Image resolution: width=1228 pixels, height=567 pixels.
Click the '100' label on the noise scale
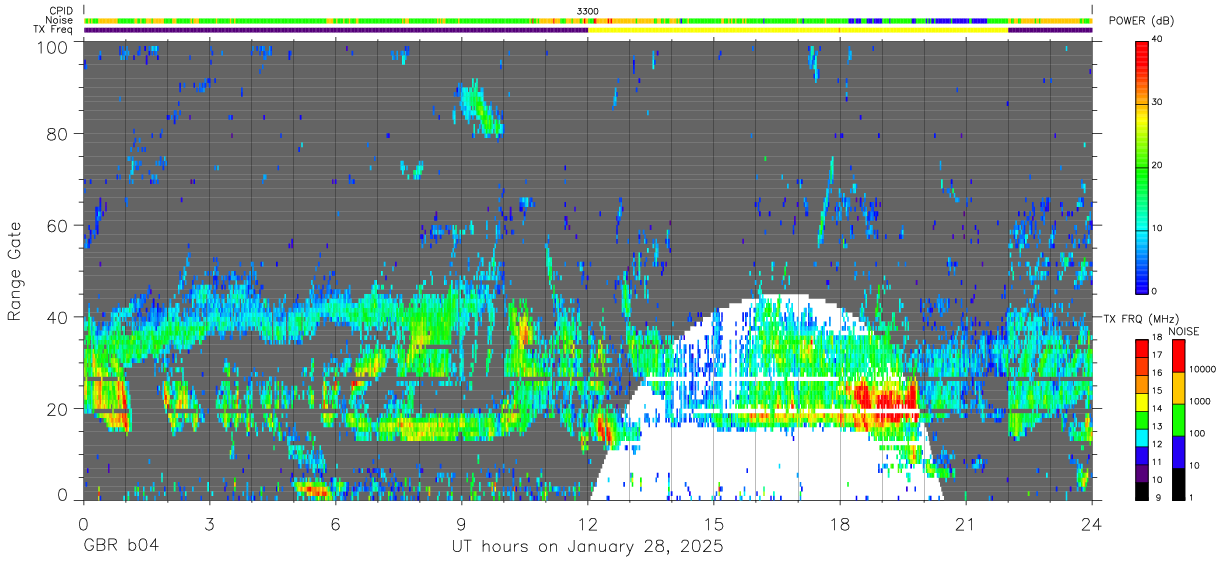(x=1197, y=434)
